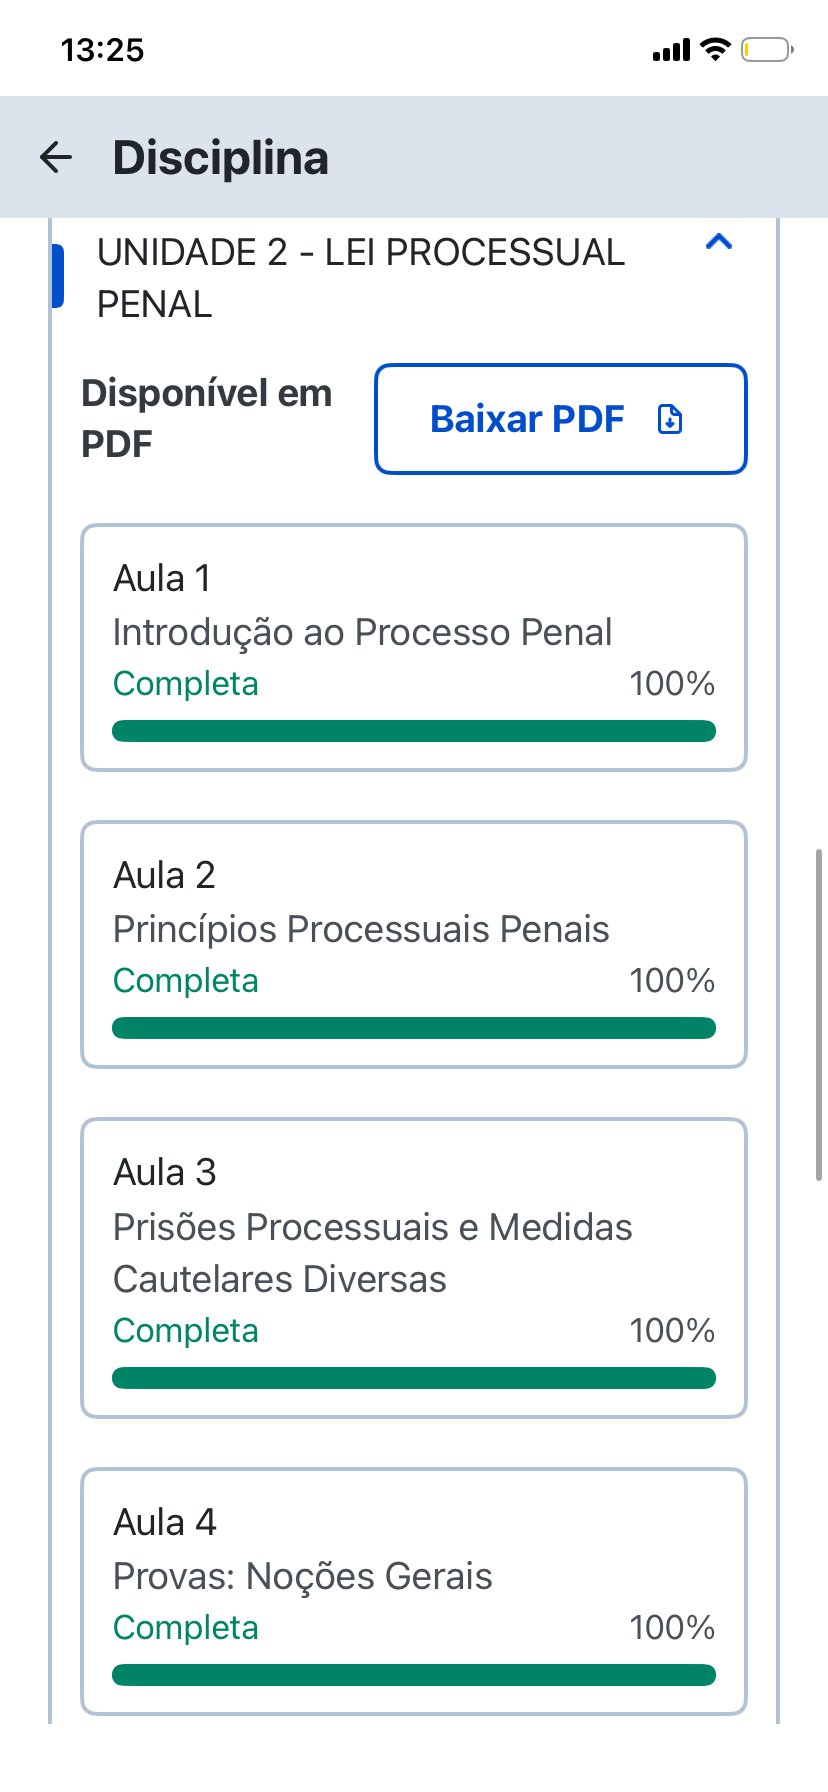Click the Aula 2 progress bar

point(414,1028)
